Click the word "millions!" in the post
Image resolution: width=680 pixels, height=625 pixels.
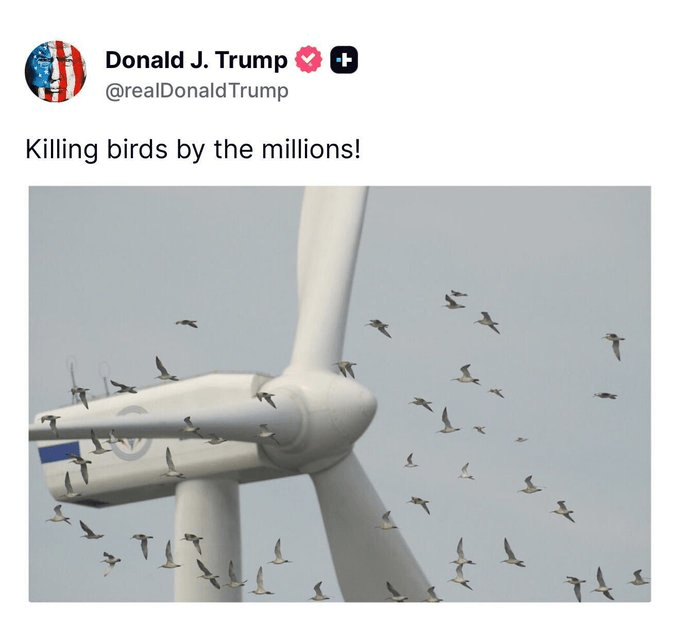tap(311, 149)
